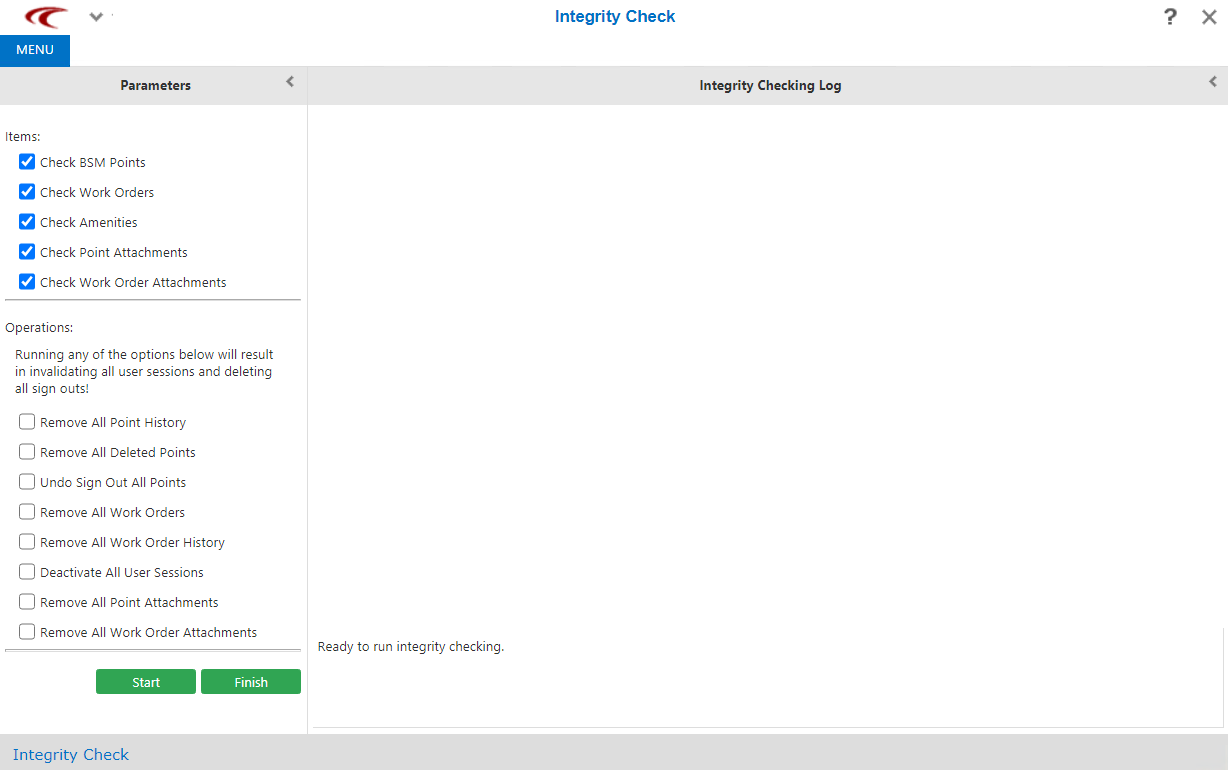Click the Finish button

click(250, 681)
